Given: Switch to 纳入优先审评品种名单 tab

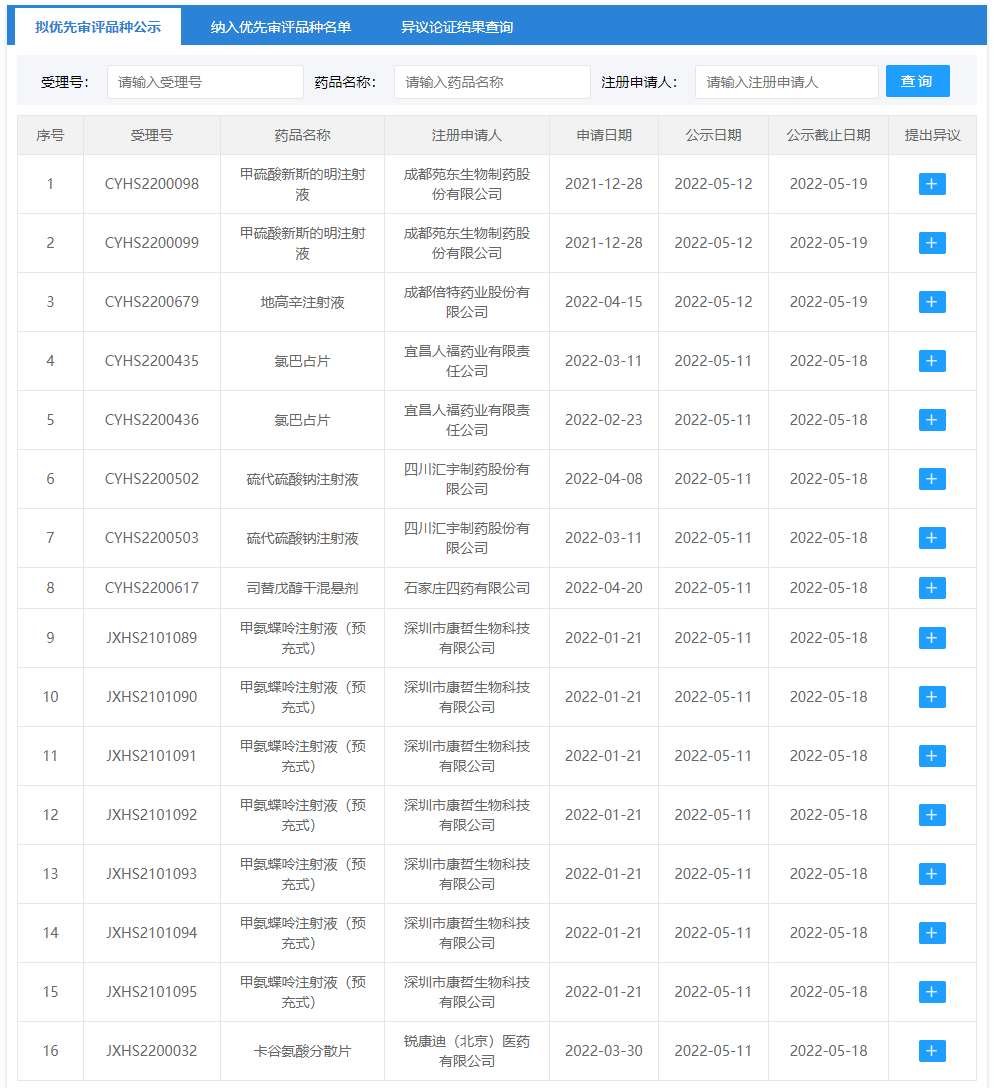Looking at the screenshot, I should click(281, 27).
